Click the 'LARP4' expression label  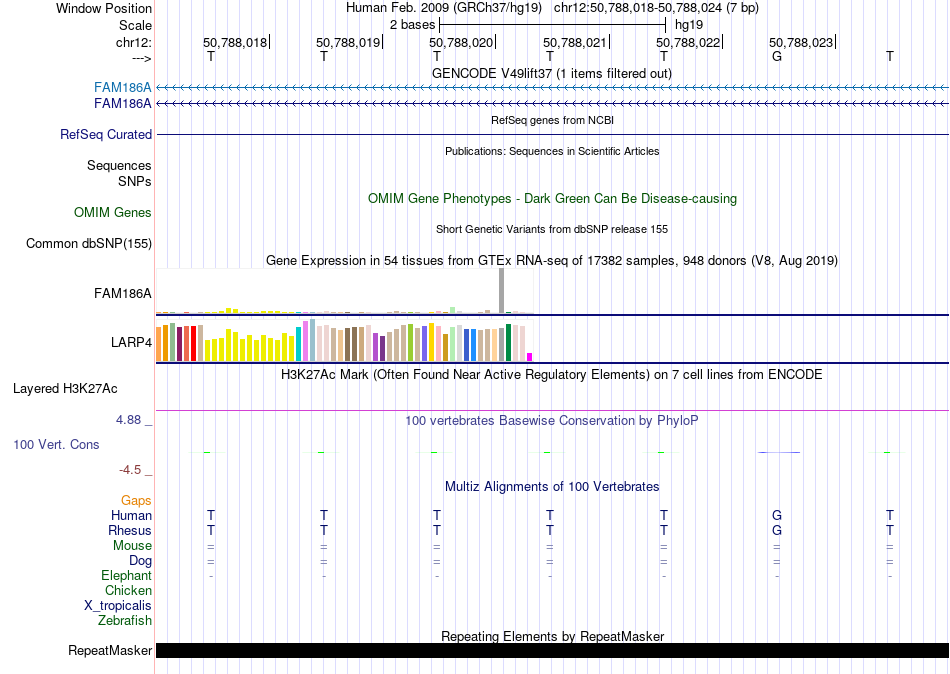[131, 342]
